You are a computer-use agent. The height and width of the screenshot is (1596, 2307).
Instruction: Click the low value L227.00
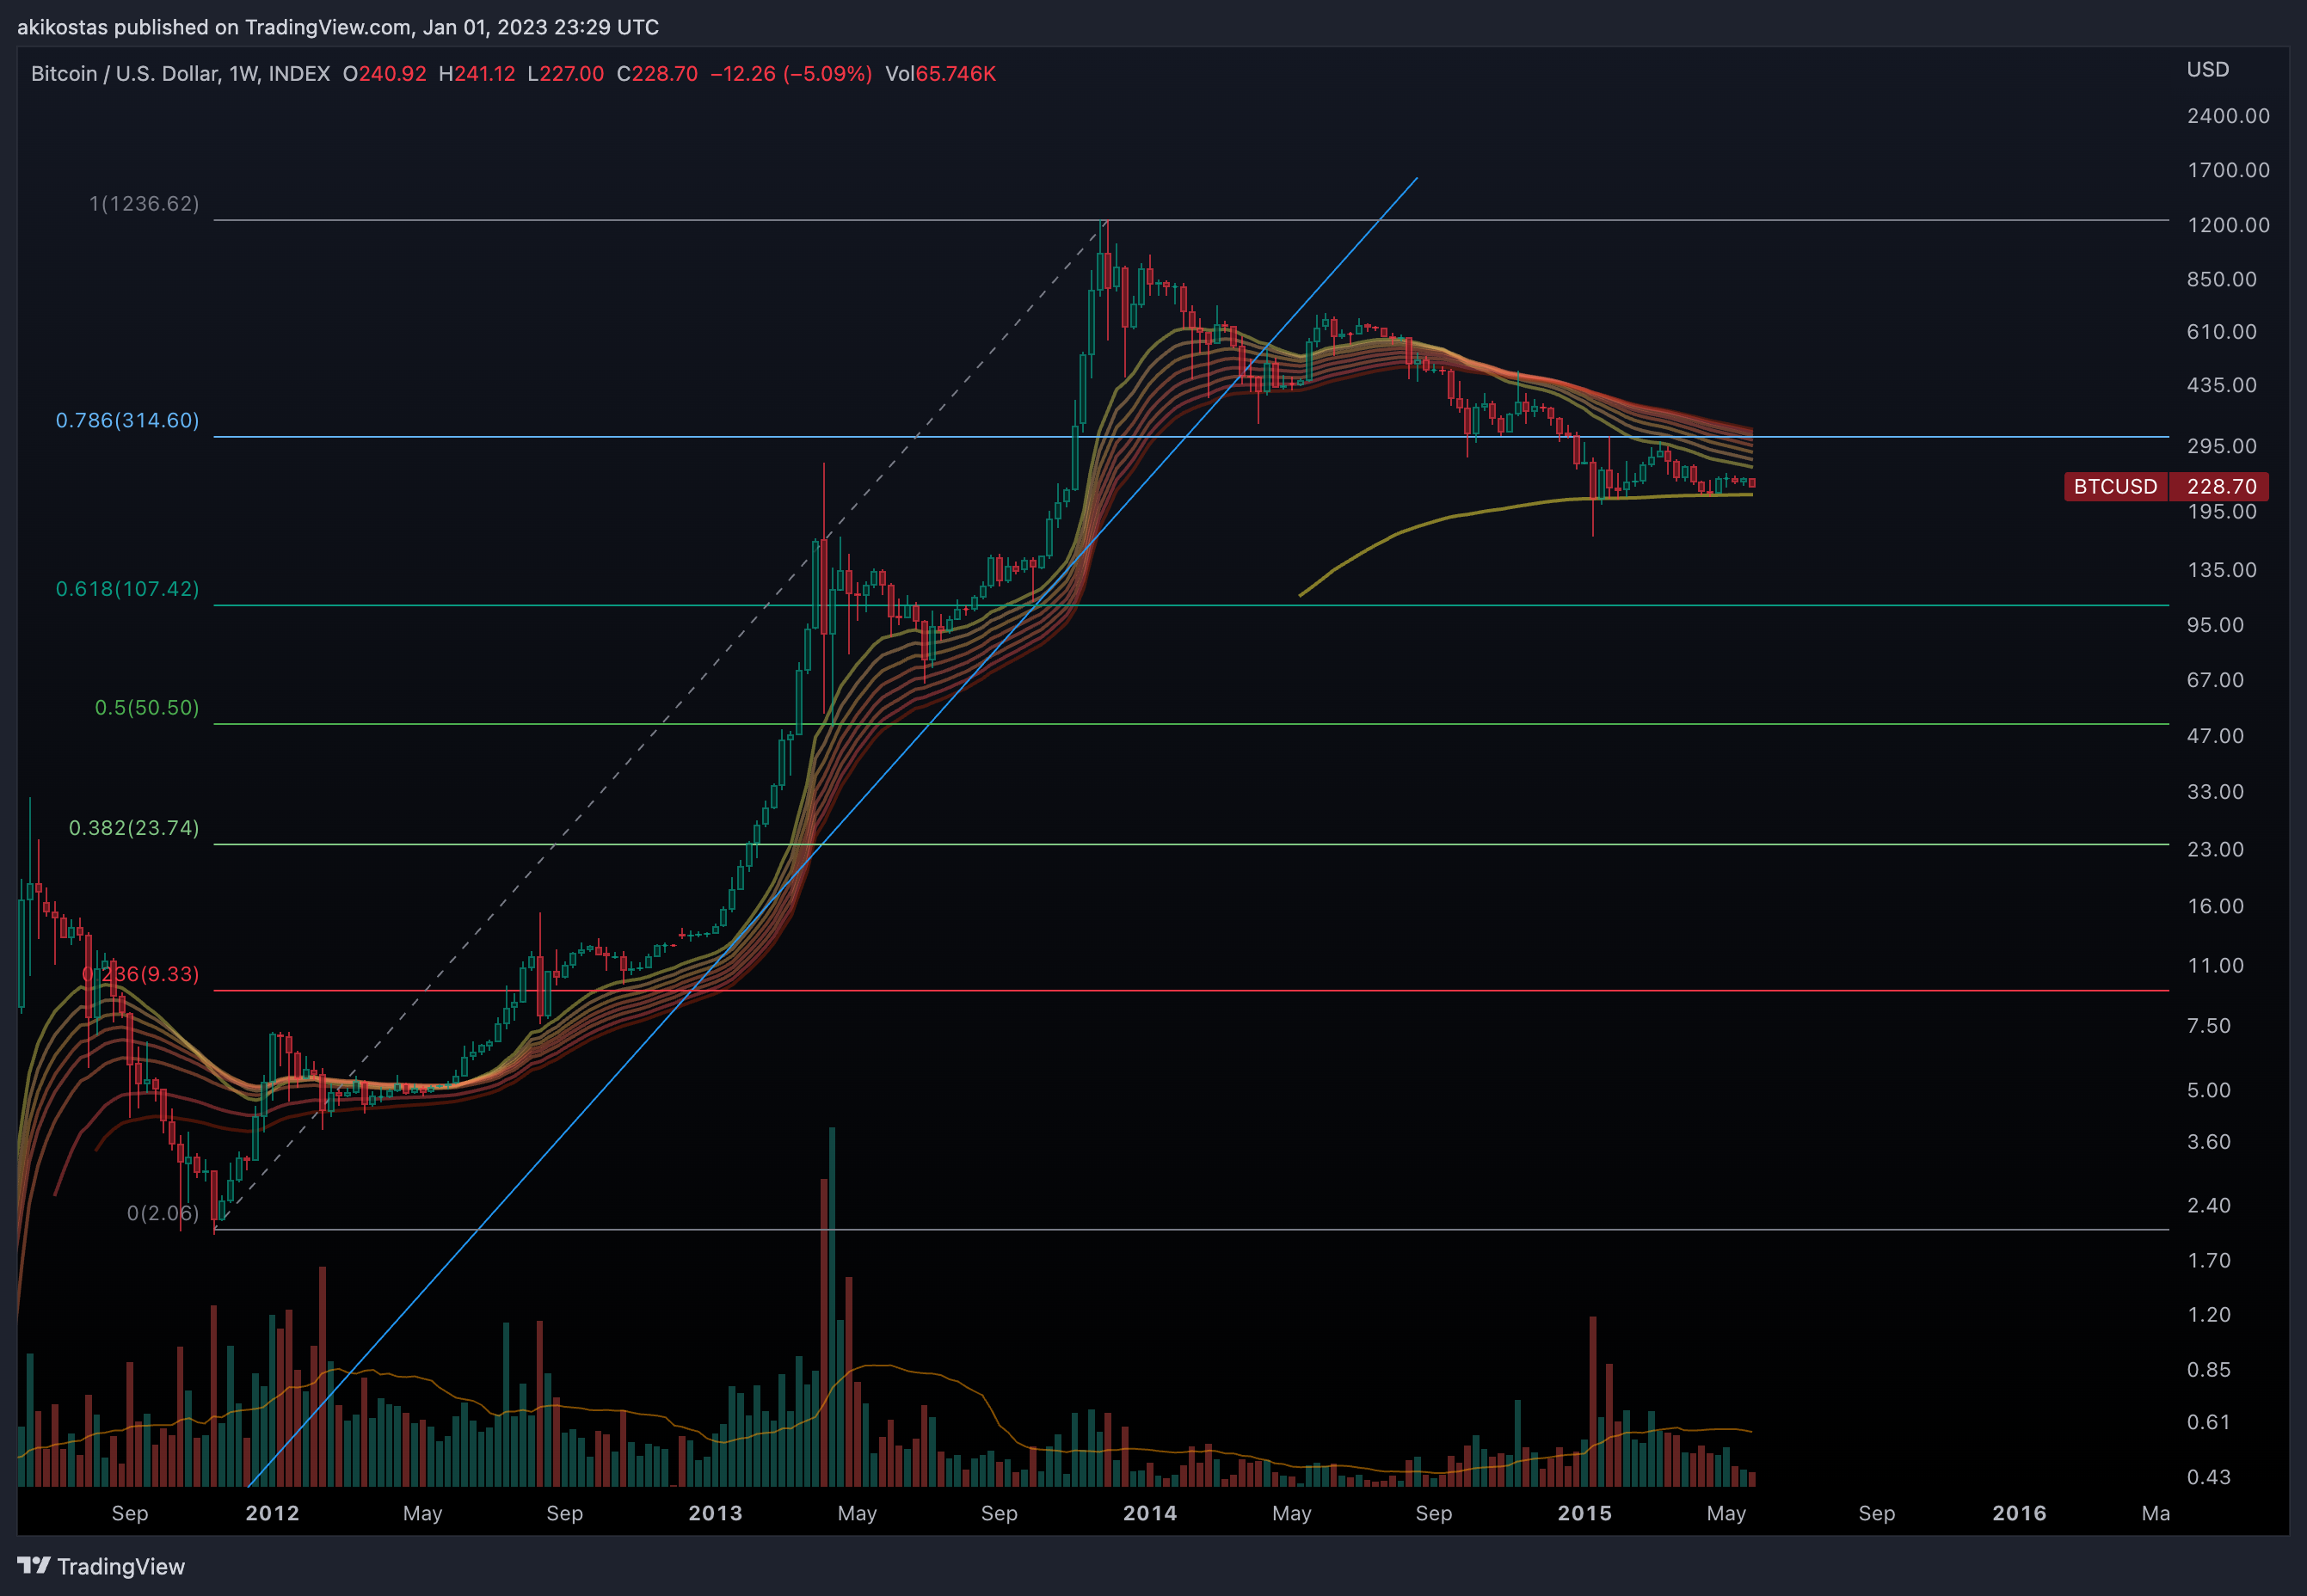(x=565, y=74)
